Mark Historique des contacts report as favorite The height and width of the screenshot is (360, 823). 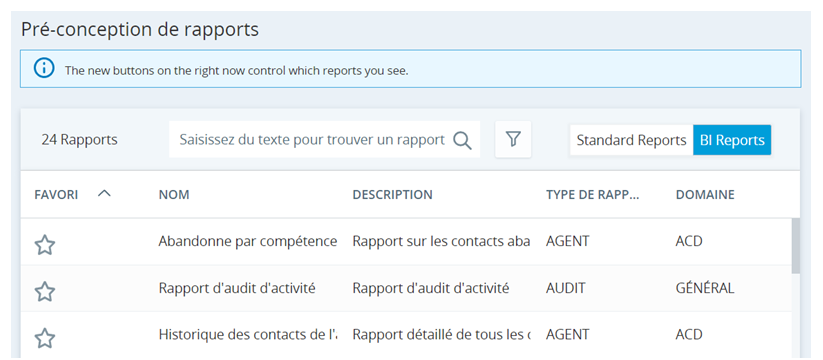[45, 338]
